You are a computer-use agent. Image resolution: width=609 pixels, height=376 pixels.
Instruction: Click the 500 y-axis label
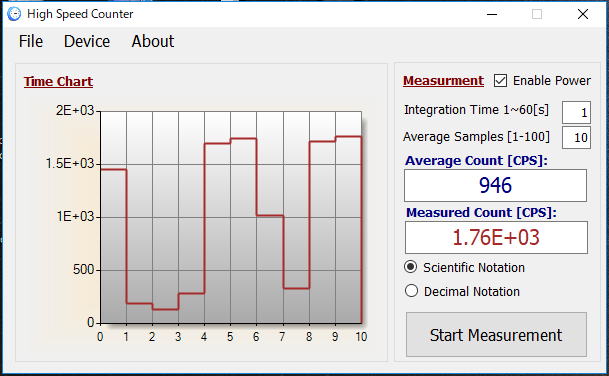[x=84, y=270]
